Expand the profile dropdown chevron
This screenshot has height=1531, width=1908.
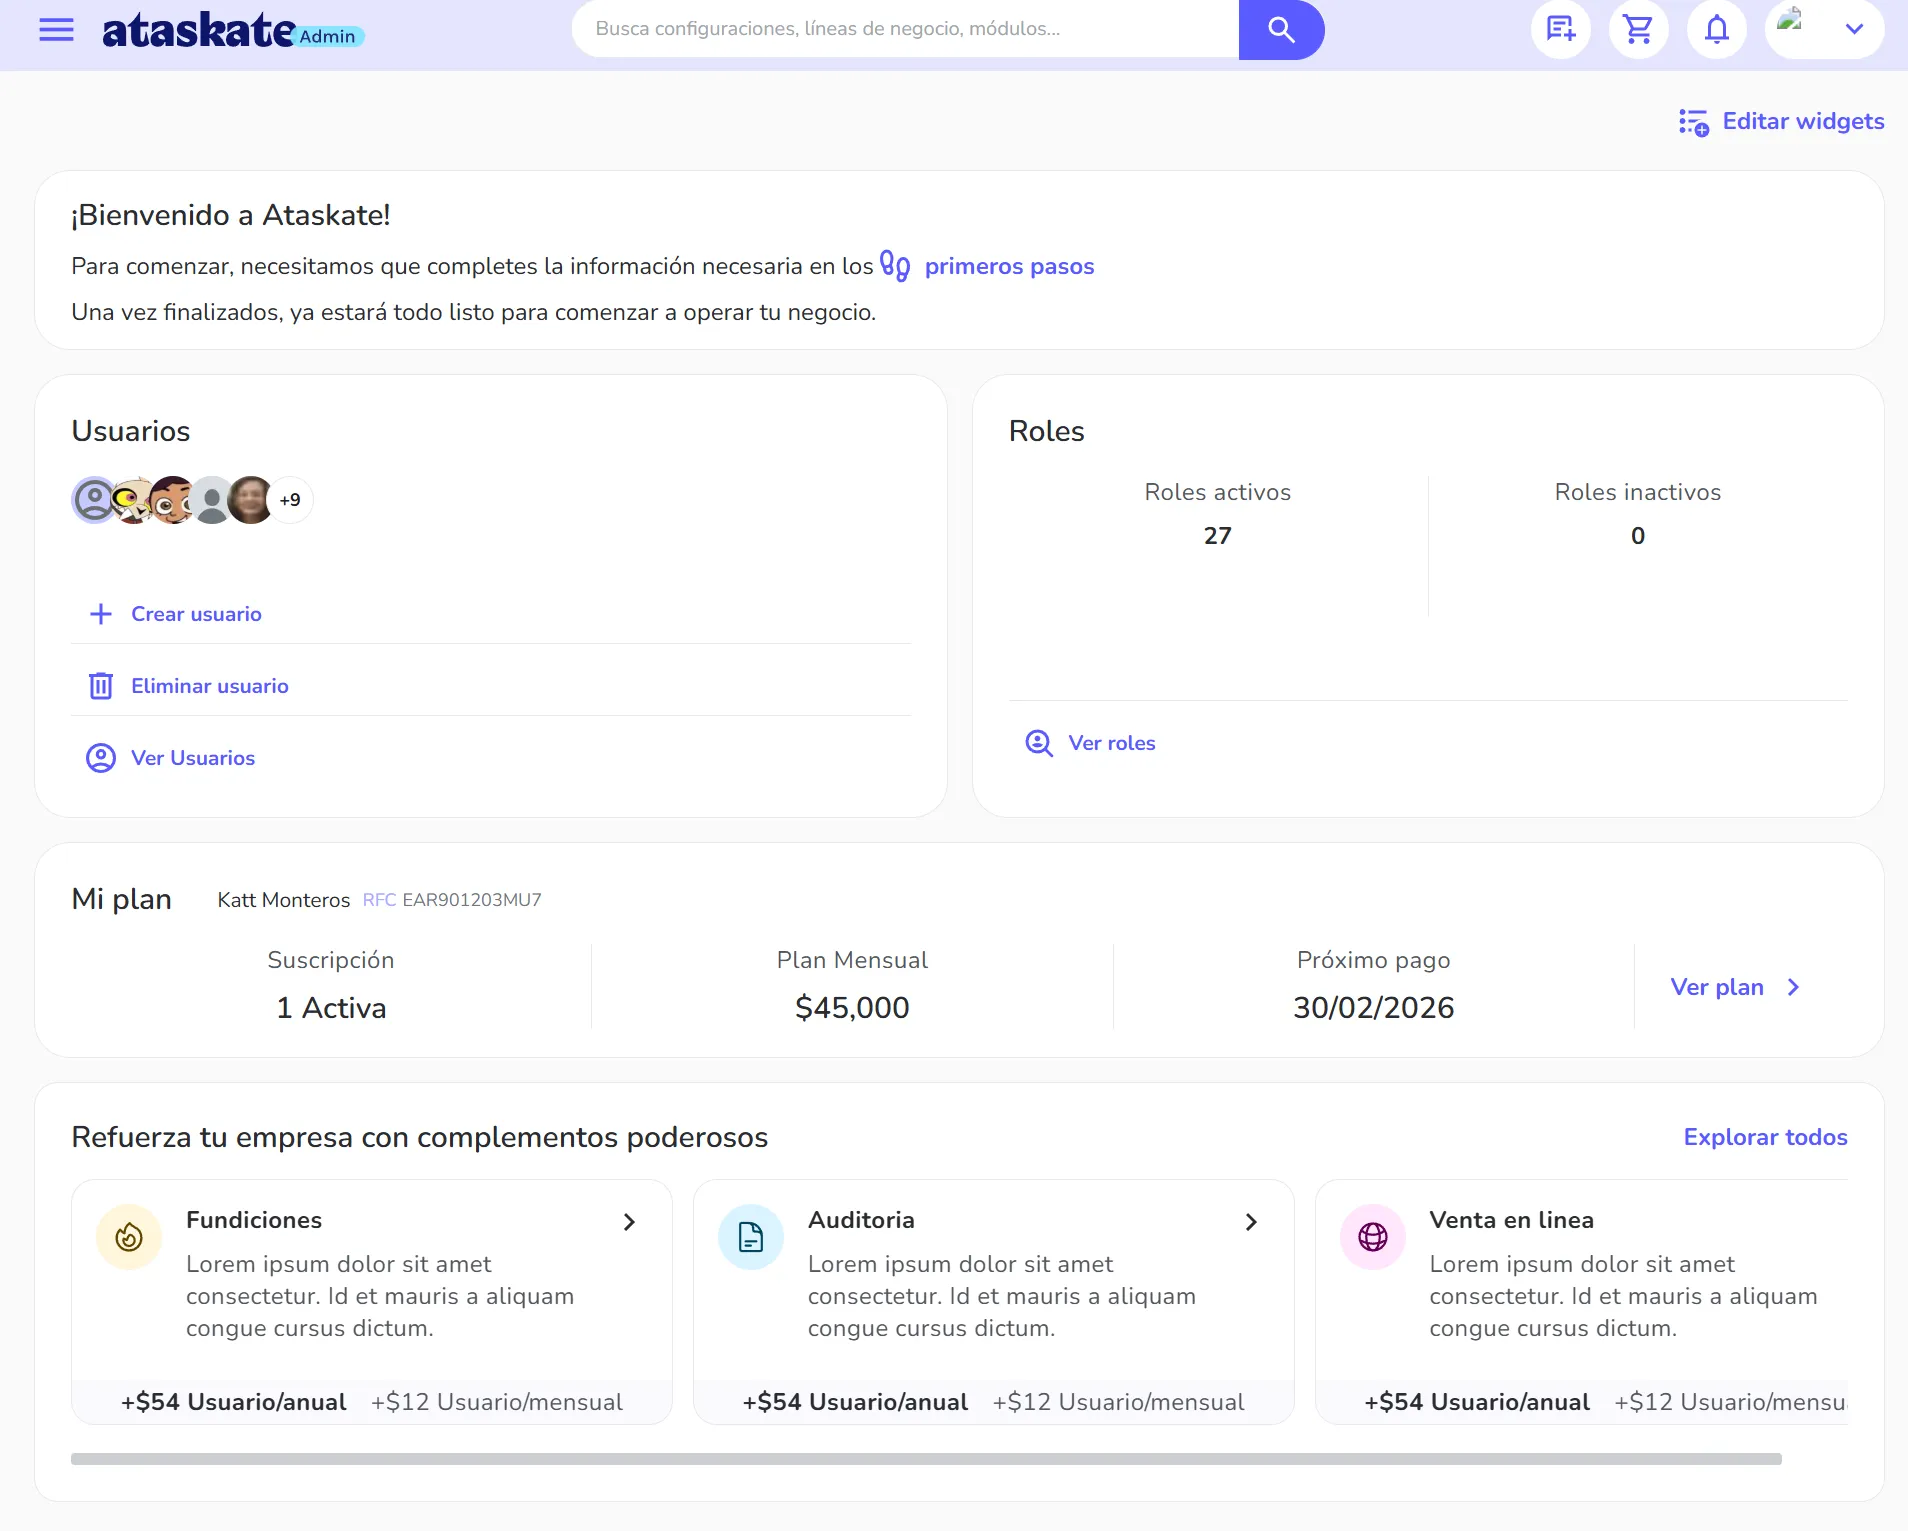click(x=1854, y=29)
